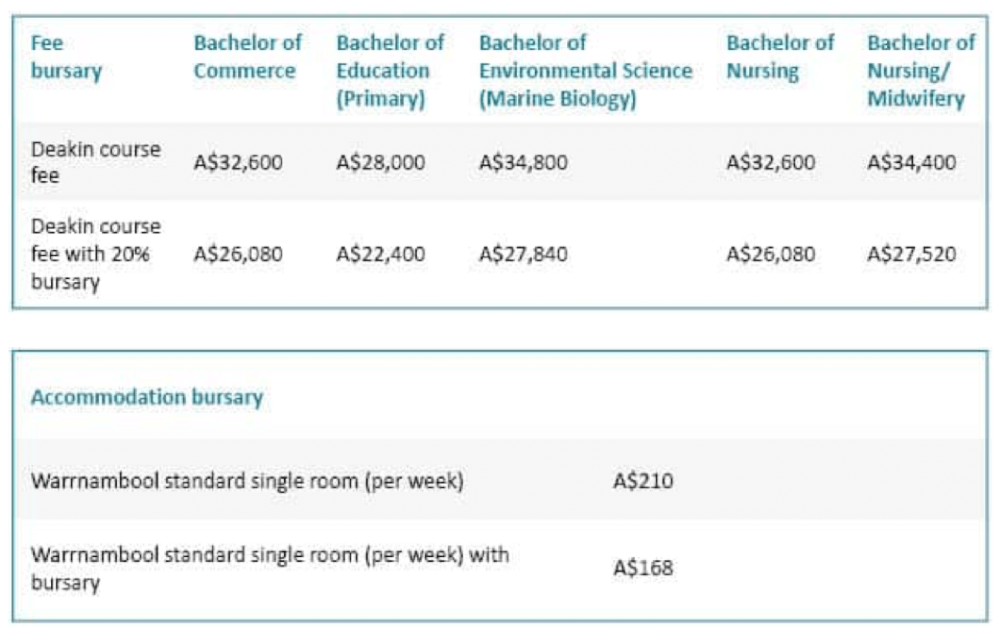Click the A$168 room price with bursary
This screenshot has height=628, width=1000.
coord(643,568)
